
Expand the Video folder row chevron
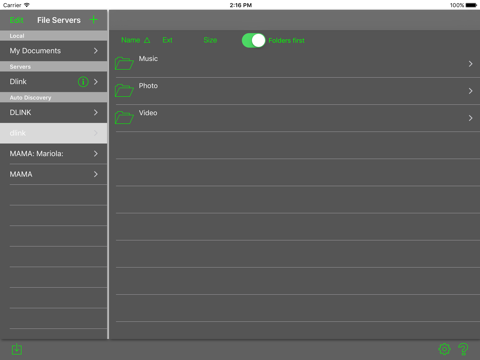[470, 118]
